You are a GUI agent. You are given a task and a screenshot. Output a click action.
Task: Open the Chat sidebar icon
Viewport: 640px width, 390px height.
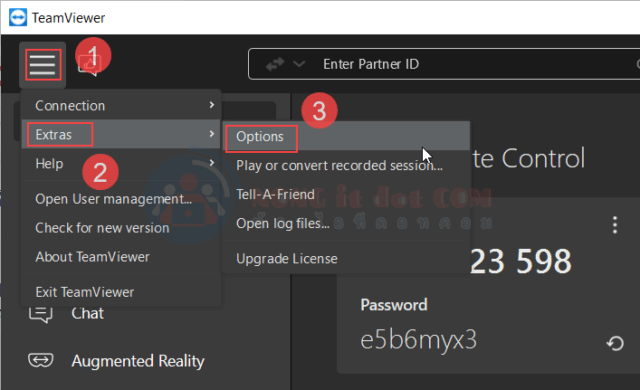[40, 314]
